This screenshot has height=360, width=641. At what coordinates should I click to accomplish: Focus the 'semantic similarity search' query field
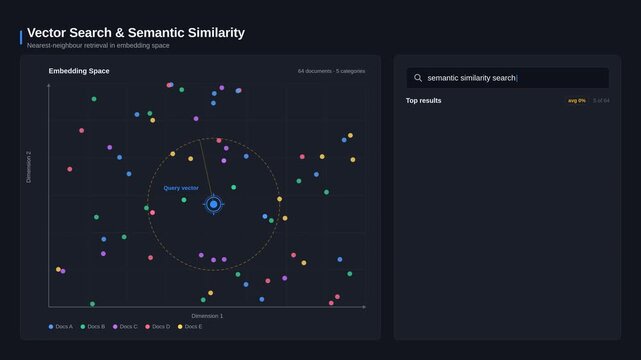[x=507, y=78]
